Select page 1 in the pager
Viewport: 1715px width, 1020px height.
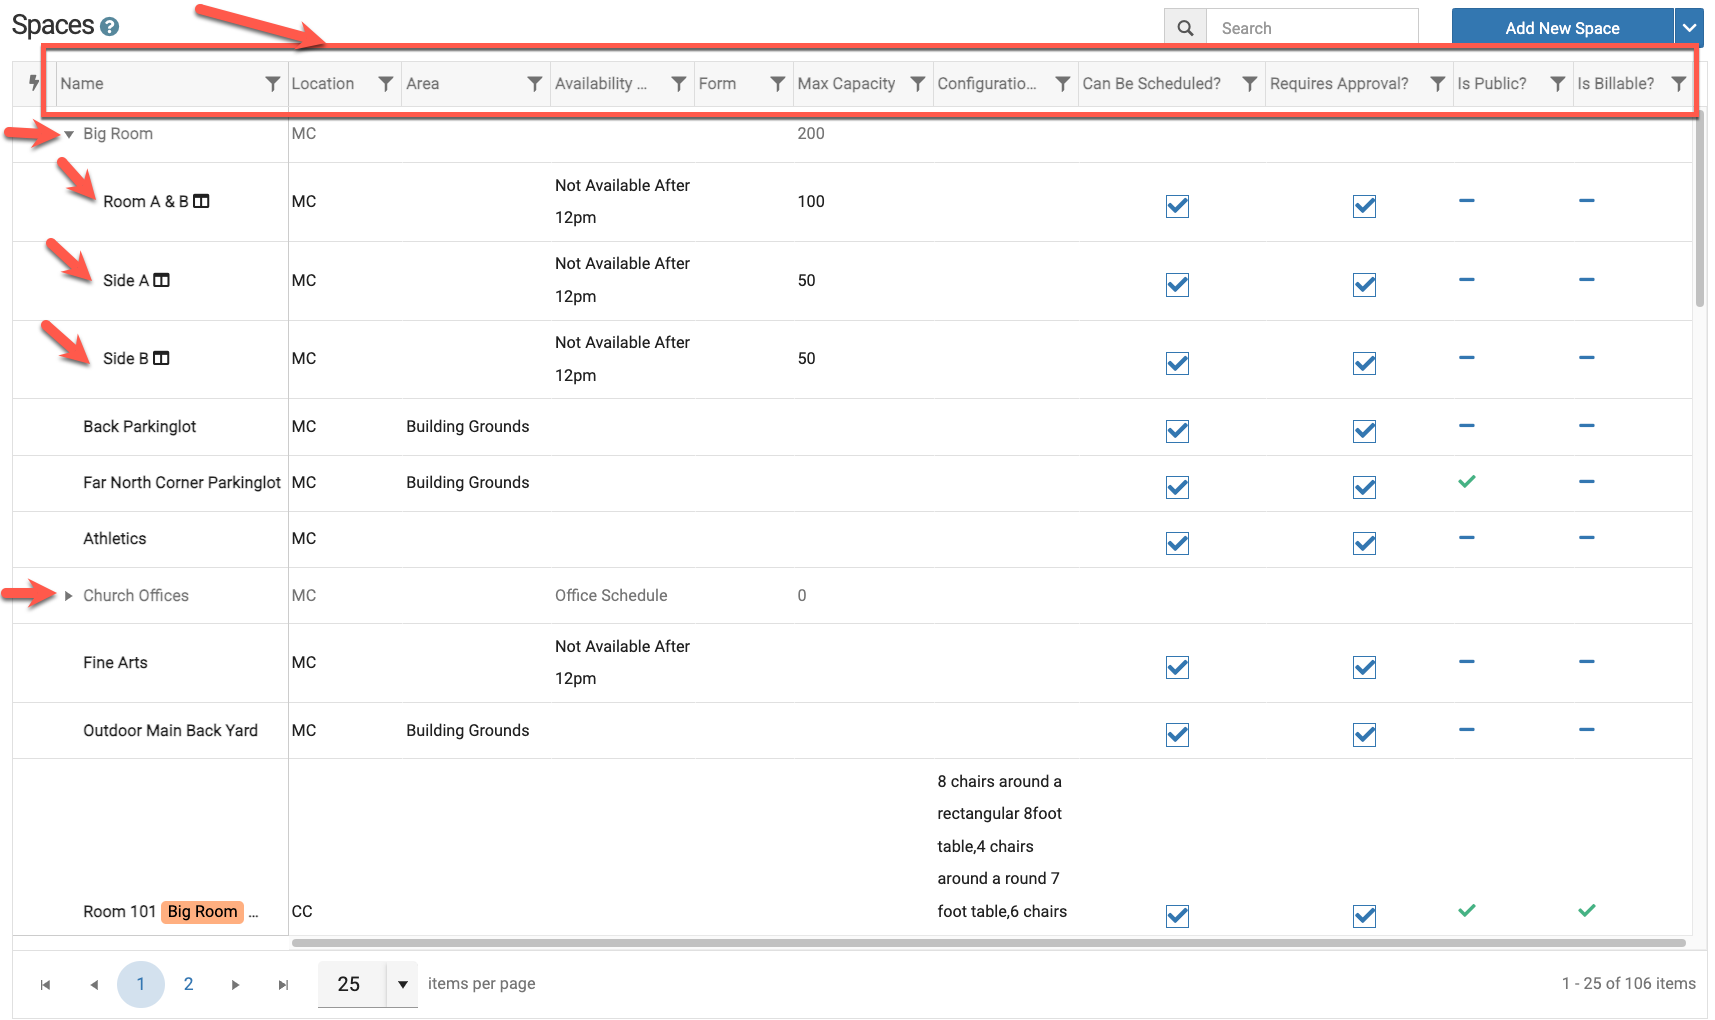click(x=141, y=984)
